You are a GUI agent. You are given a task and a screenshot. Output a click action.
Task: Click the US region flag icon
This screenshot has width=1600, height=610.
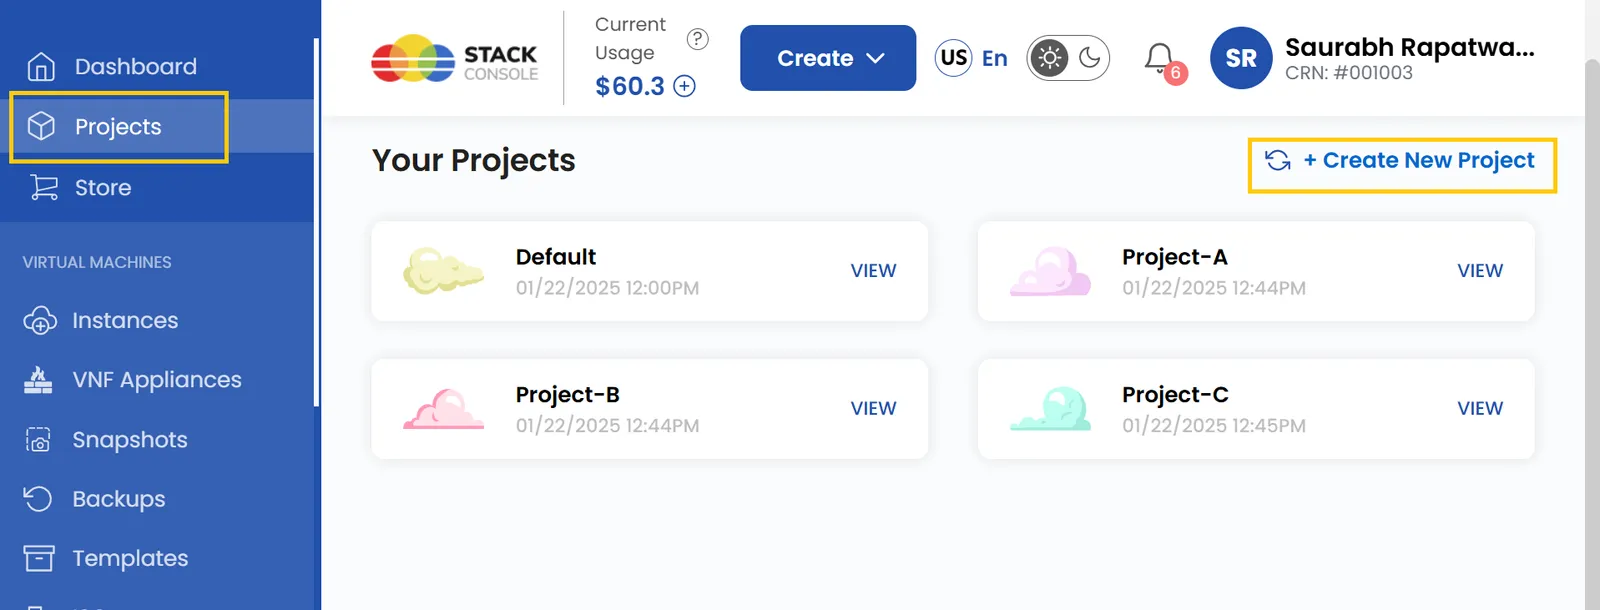point(954,58)
